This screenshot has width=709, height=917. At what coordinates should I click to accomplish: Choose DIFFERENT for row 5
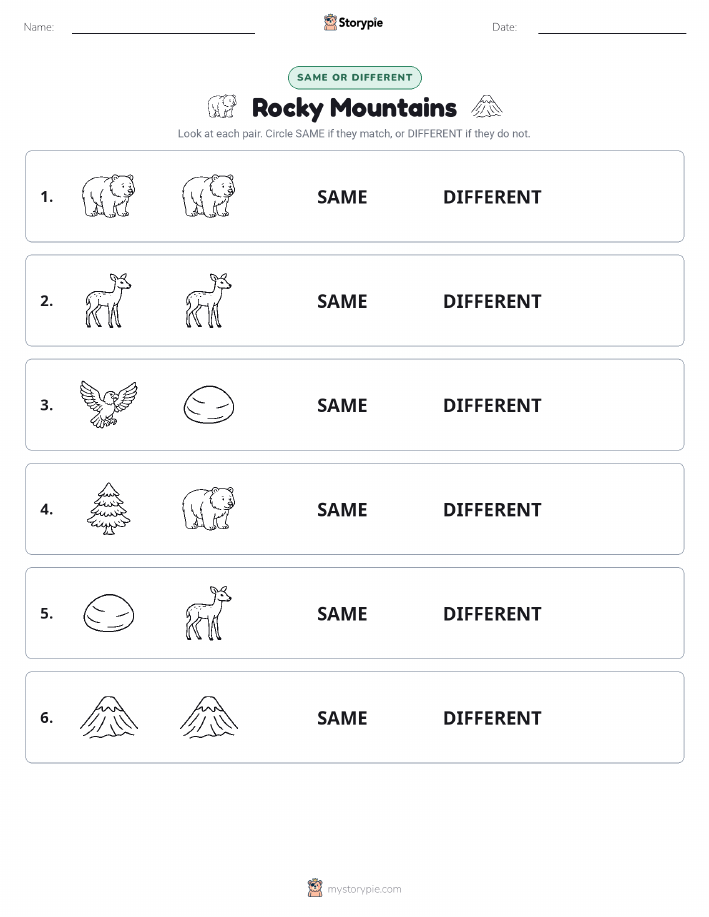click(x=492, y=613)
